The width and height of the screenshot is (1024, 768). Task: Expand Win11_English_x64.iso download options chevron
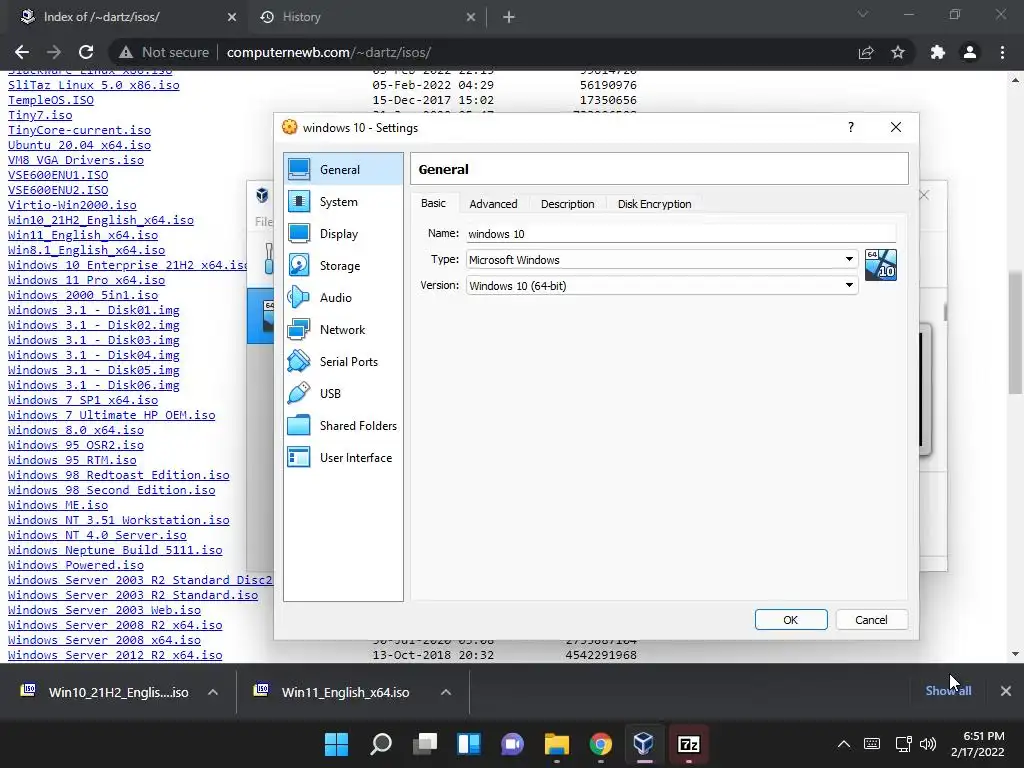(x=446, y=692)
